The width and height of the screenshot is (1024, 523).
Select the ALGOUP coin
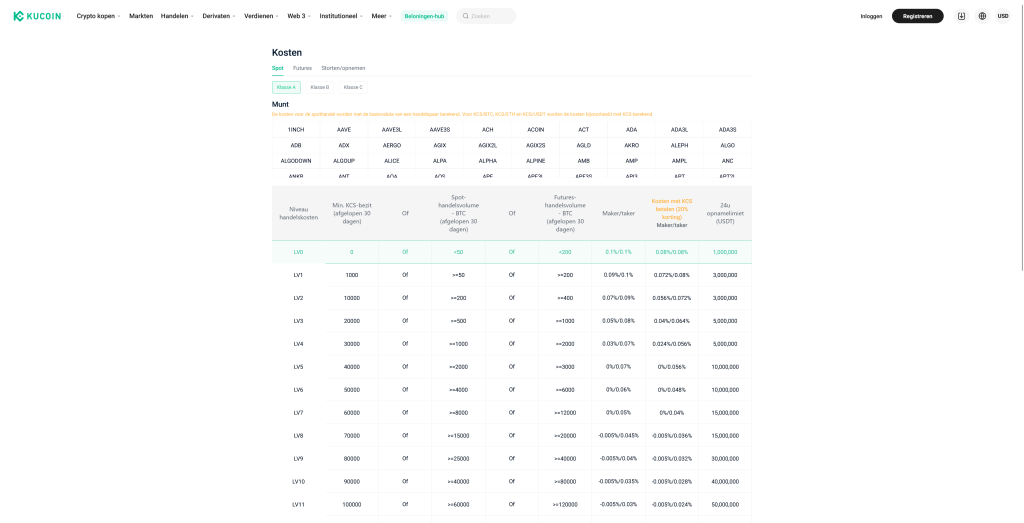(x=344, y=161)
